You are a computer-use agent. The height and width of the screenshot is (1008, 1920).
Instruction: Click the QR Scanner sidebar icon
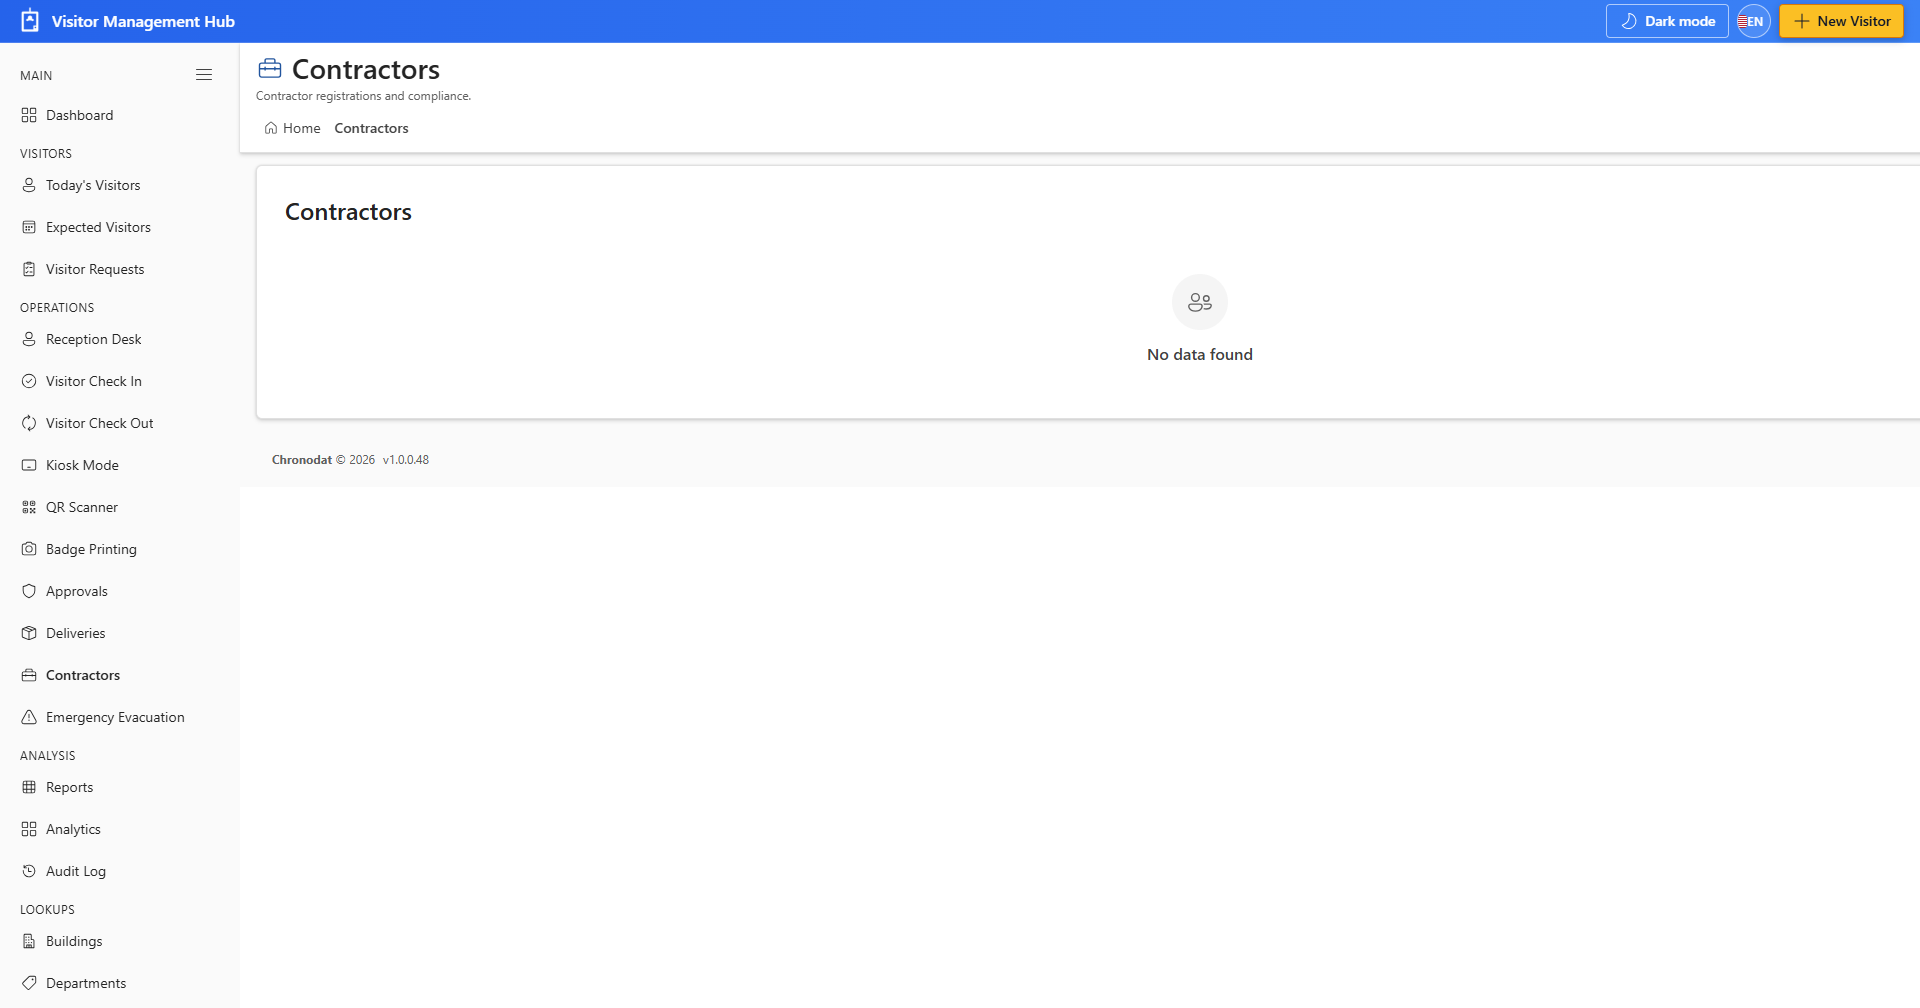(29, 507)
